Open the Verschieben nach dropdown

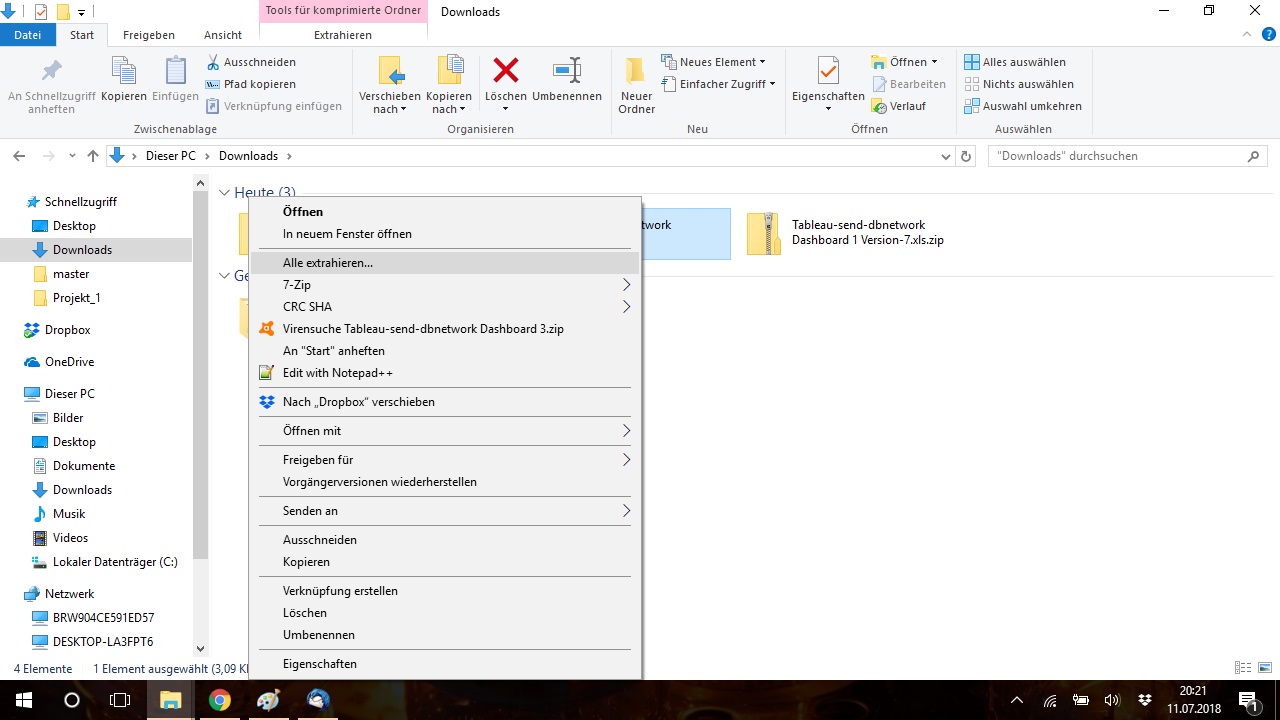[x=390, y=103]
